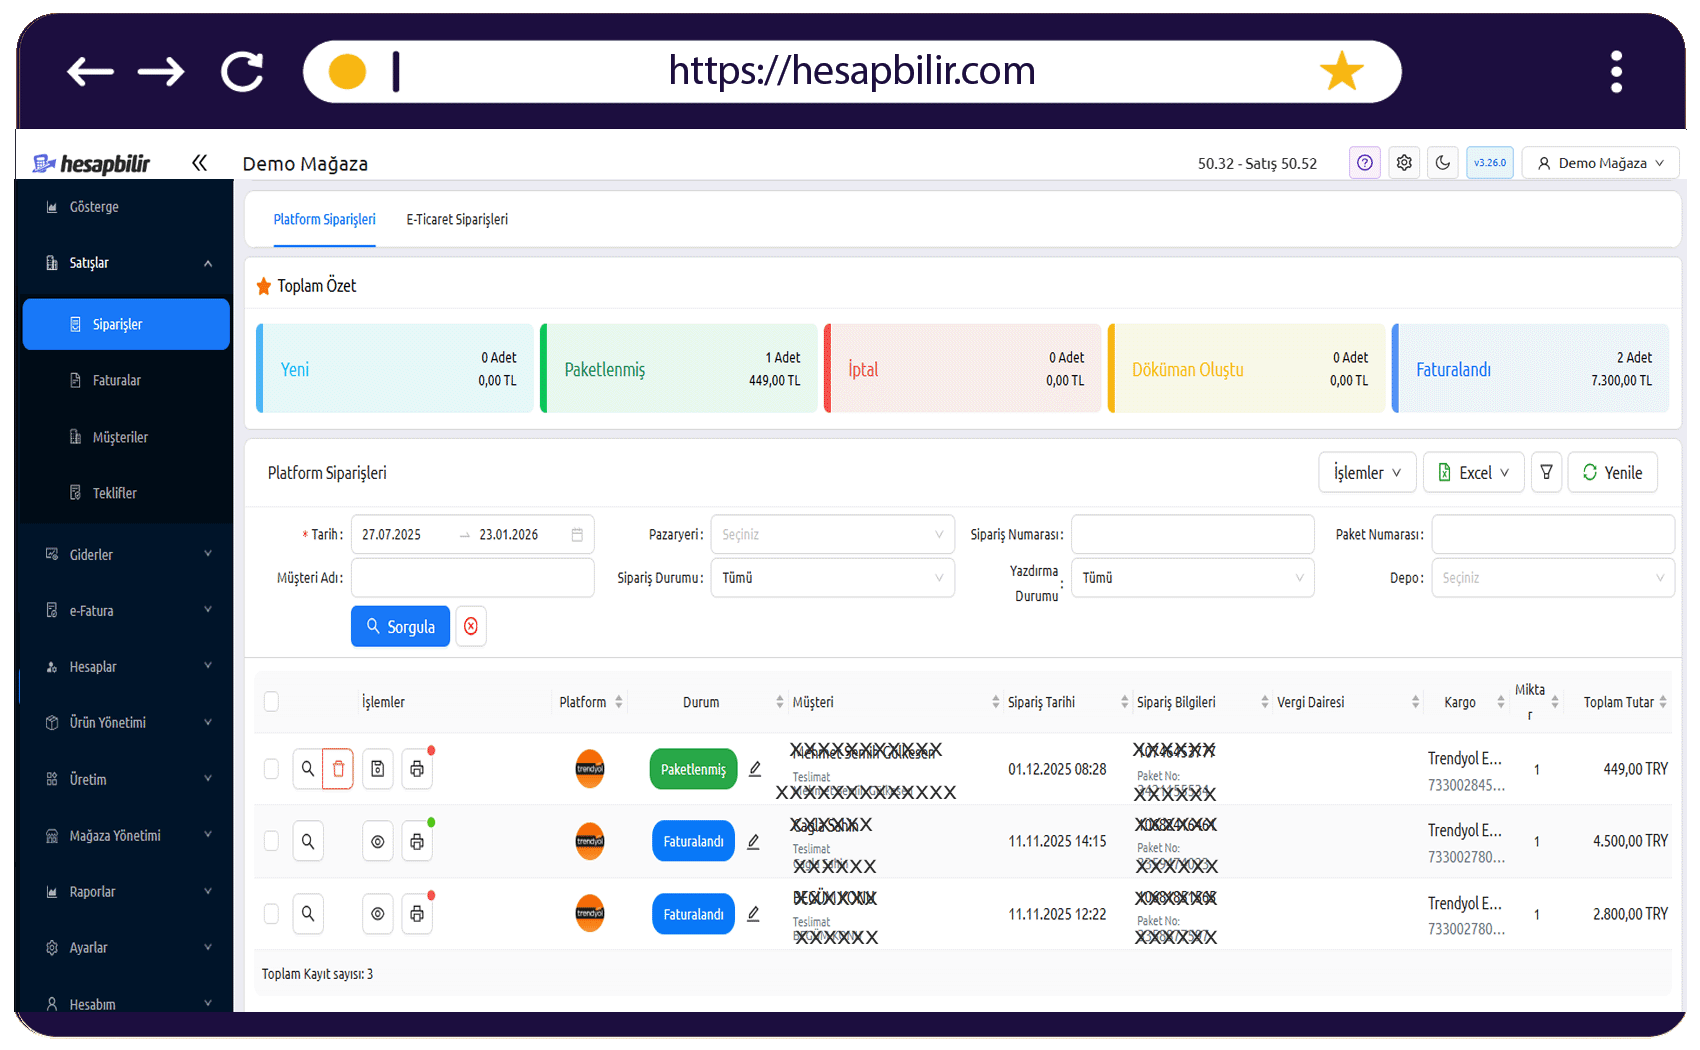Click the Sipariş Numarası input field

point(1192,534)
